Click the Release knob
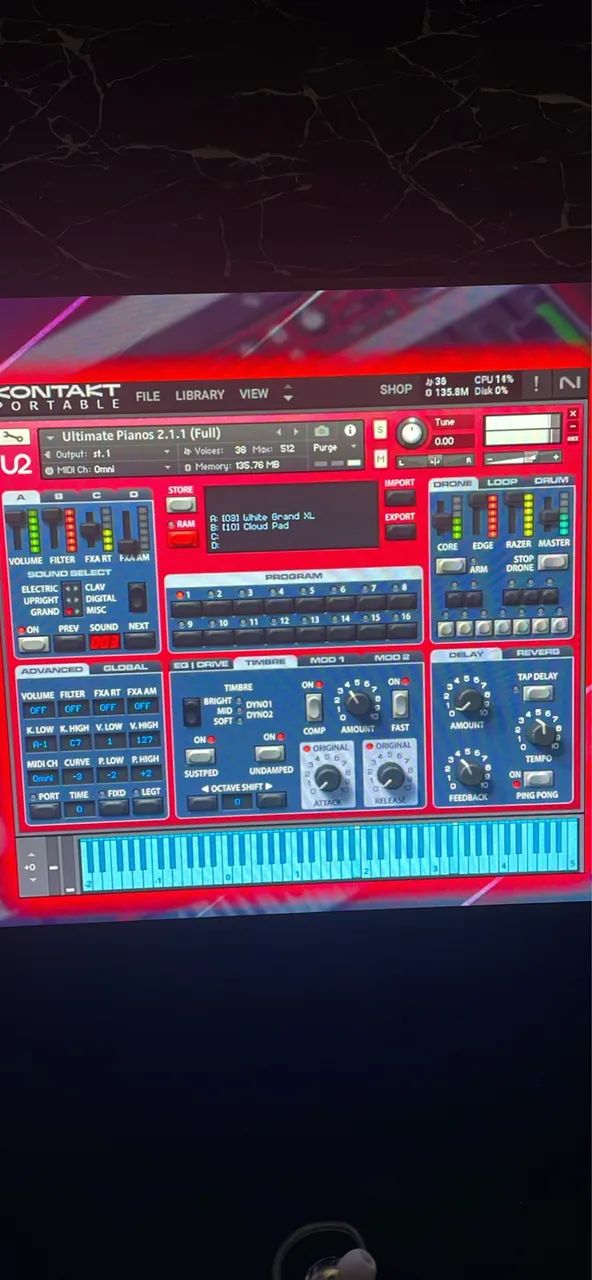This screenshot has height=1280, width=592. [x=390, y=776]
